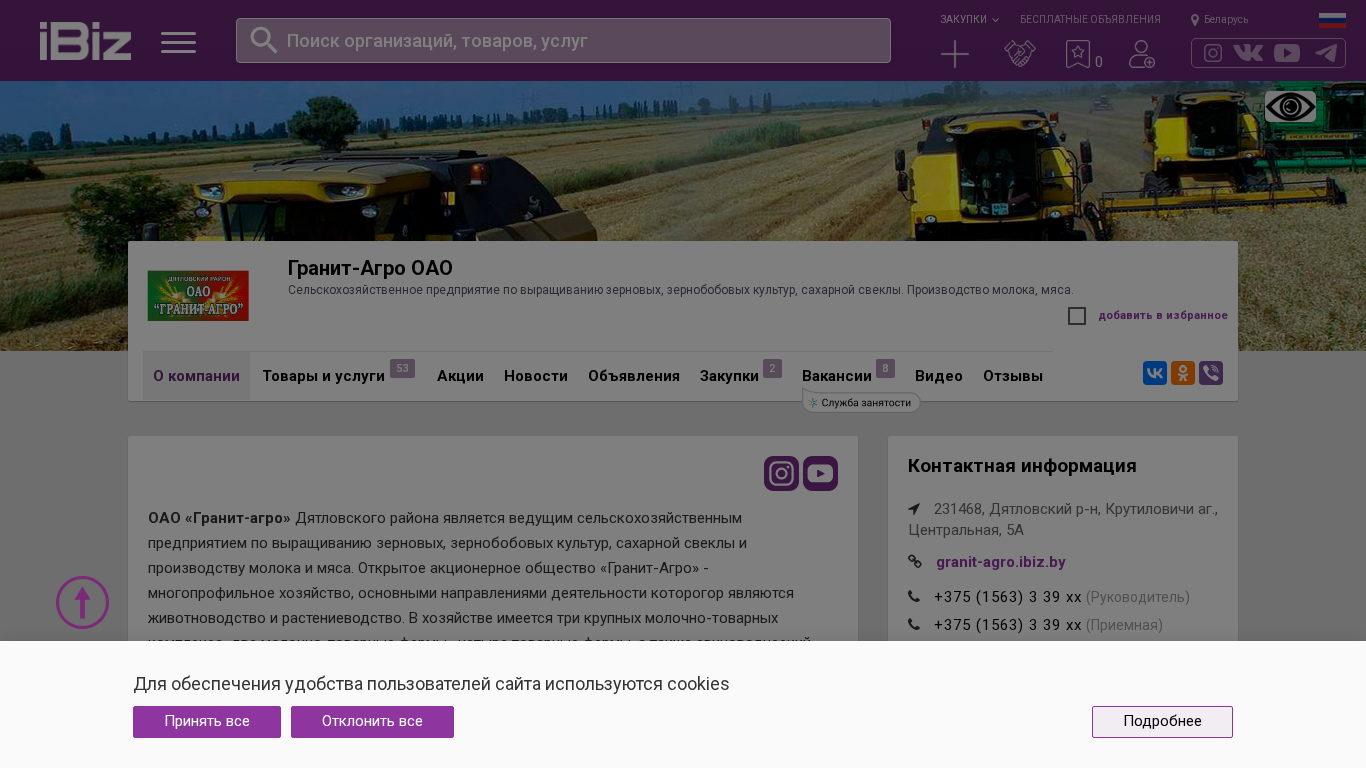Image resolution: width=1366 pixels, height=768 pixels.
Task: Open VK link in header
Action: [1248, 53]
